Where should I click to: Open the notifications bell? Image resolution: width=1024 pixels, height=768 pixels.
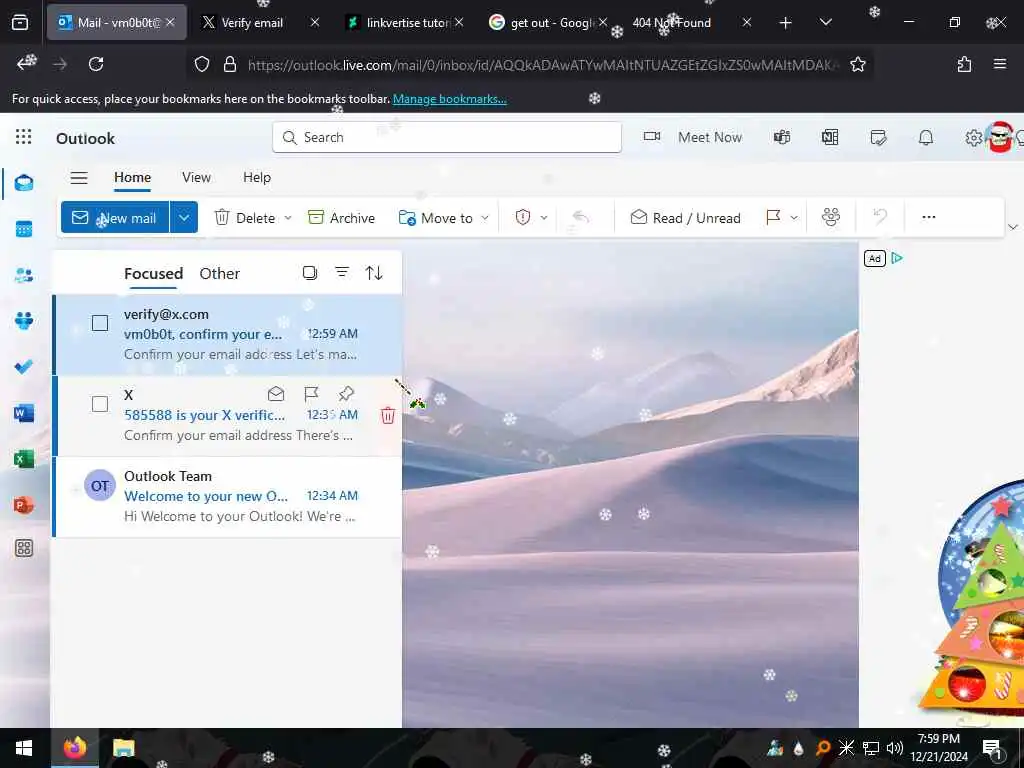(x=926, y=137)
